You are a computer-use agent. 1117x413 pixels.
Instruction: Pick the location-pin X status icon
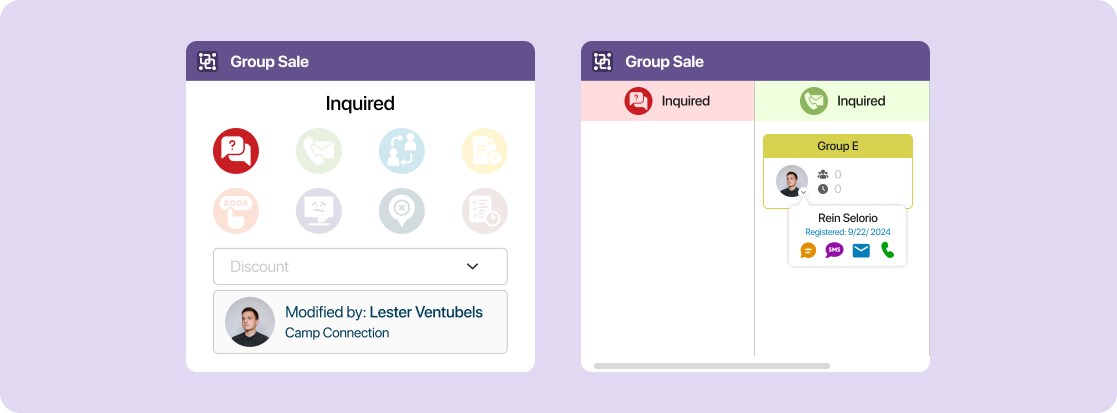402,211
